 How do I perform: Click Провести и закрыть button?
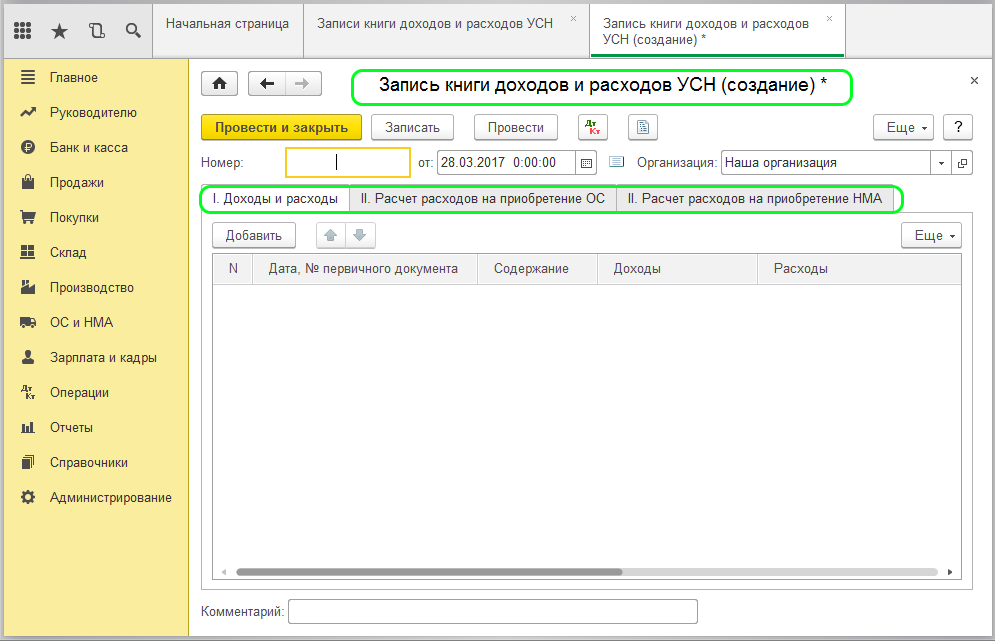[281, 127]
